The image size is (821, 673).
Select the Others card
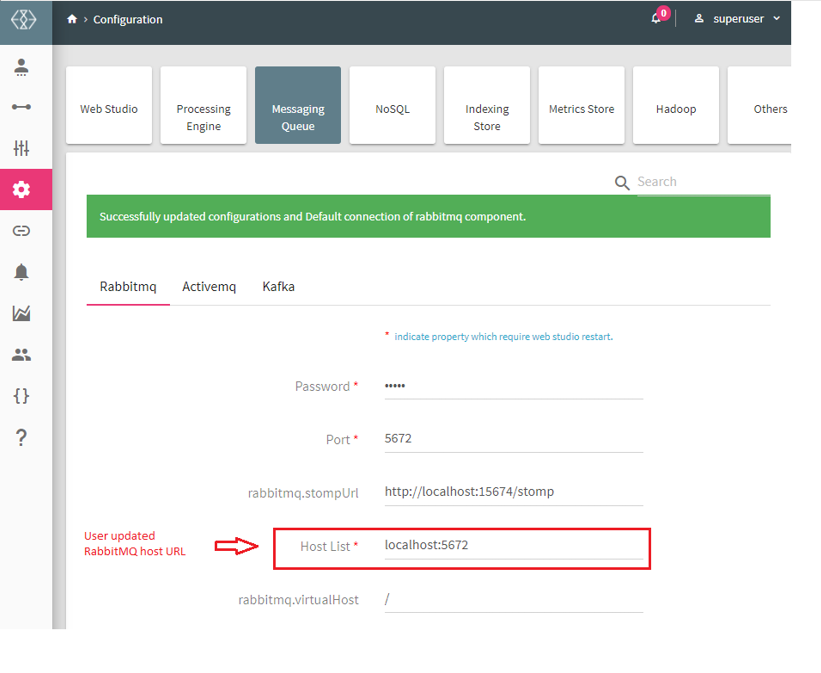tap(760, 105)
